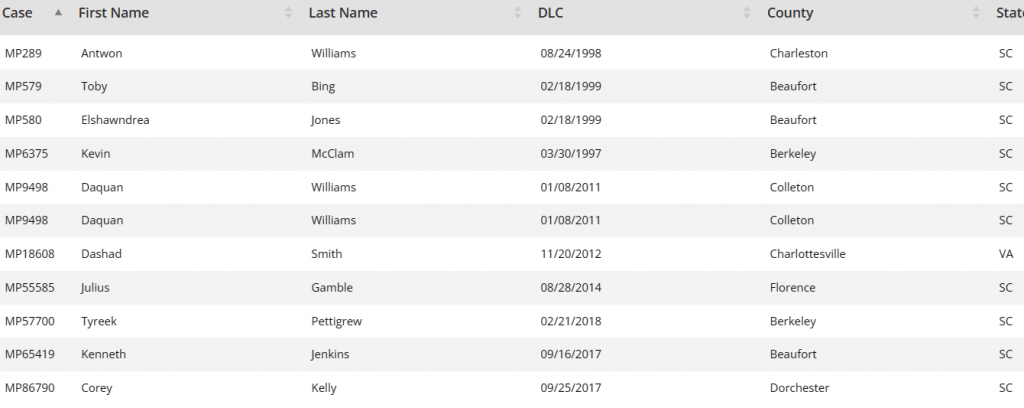Sort by the First Name header label
This screenshot has height=408, width=1024.
pyautogui.click(x=113, y=13)
